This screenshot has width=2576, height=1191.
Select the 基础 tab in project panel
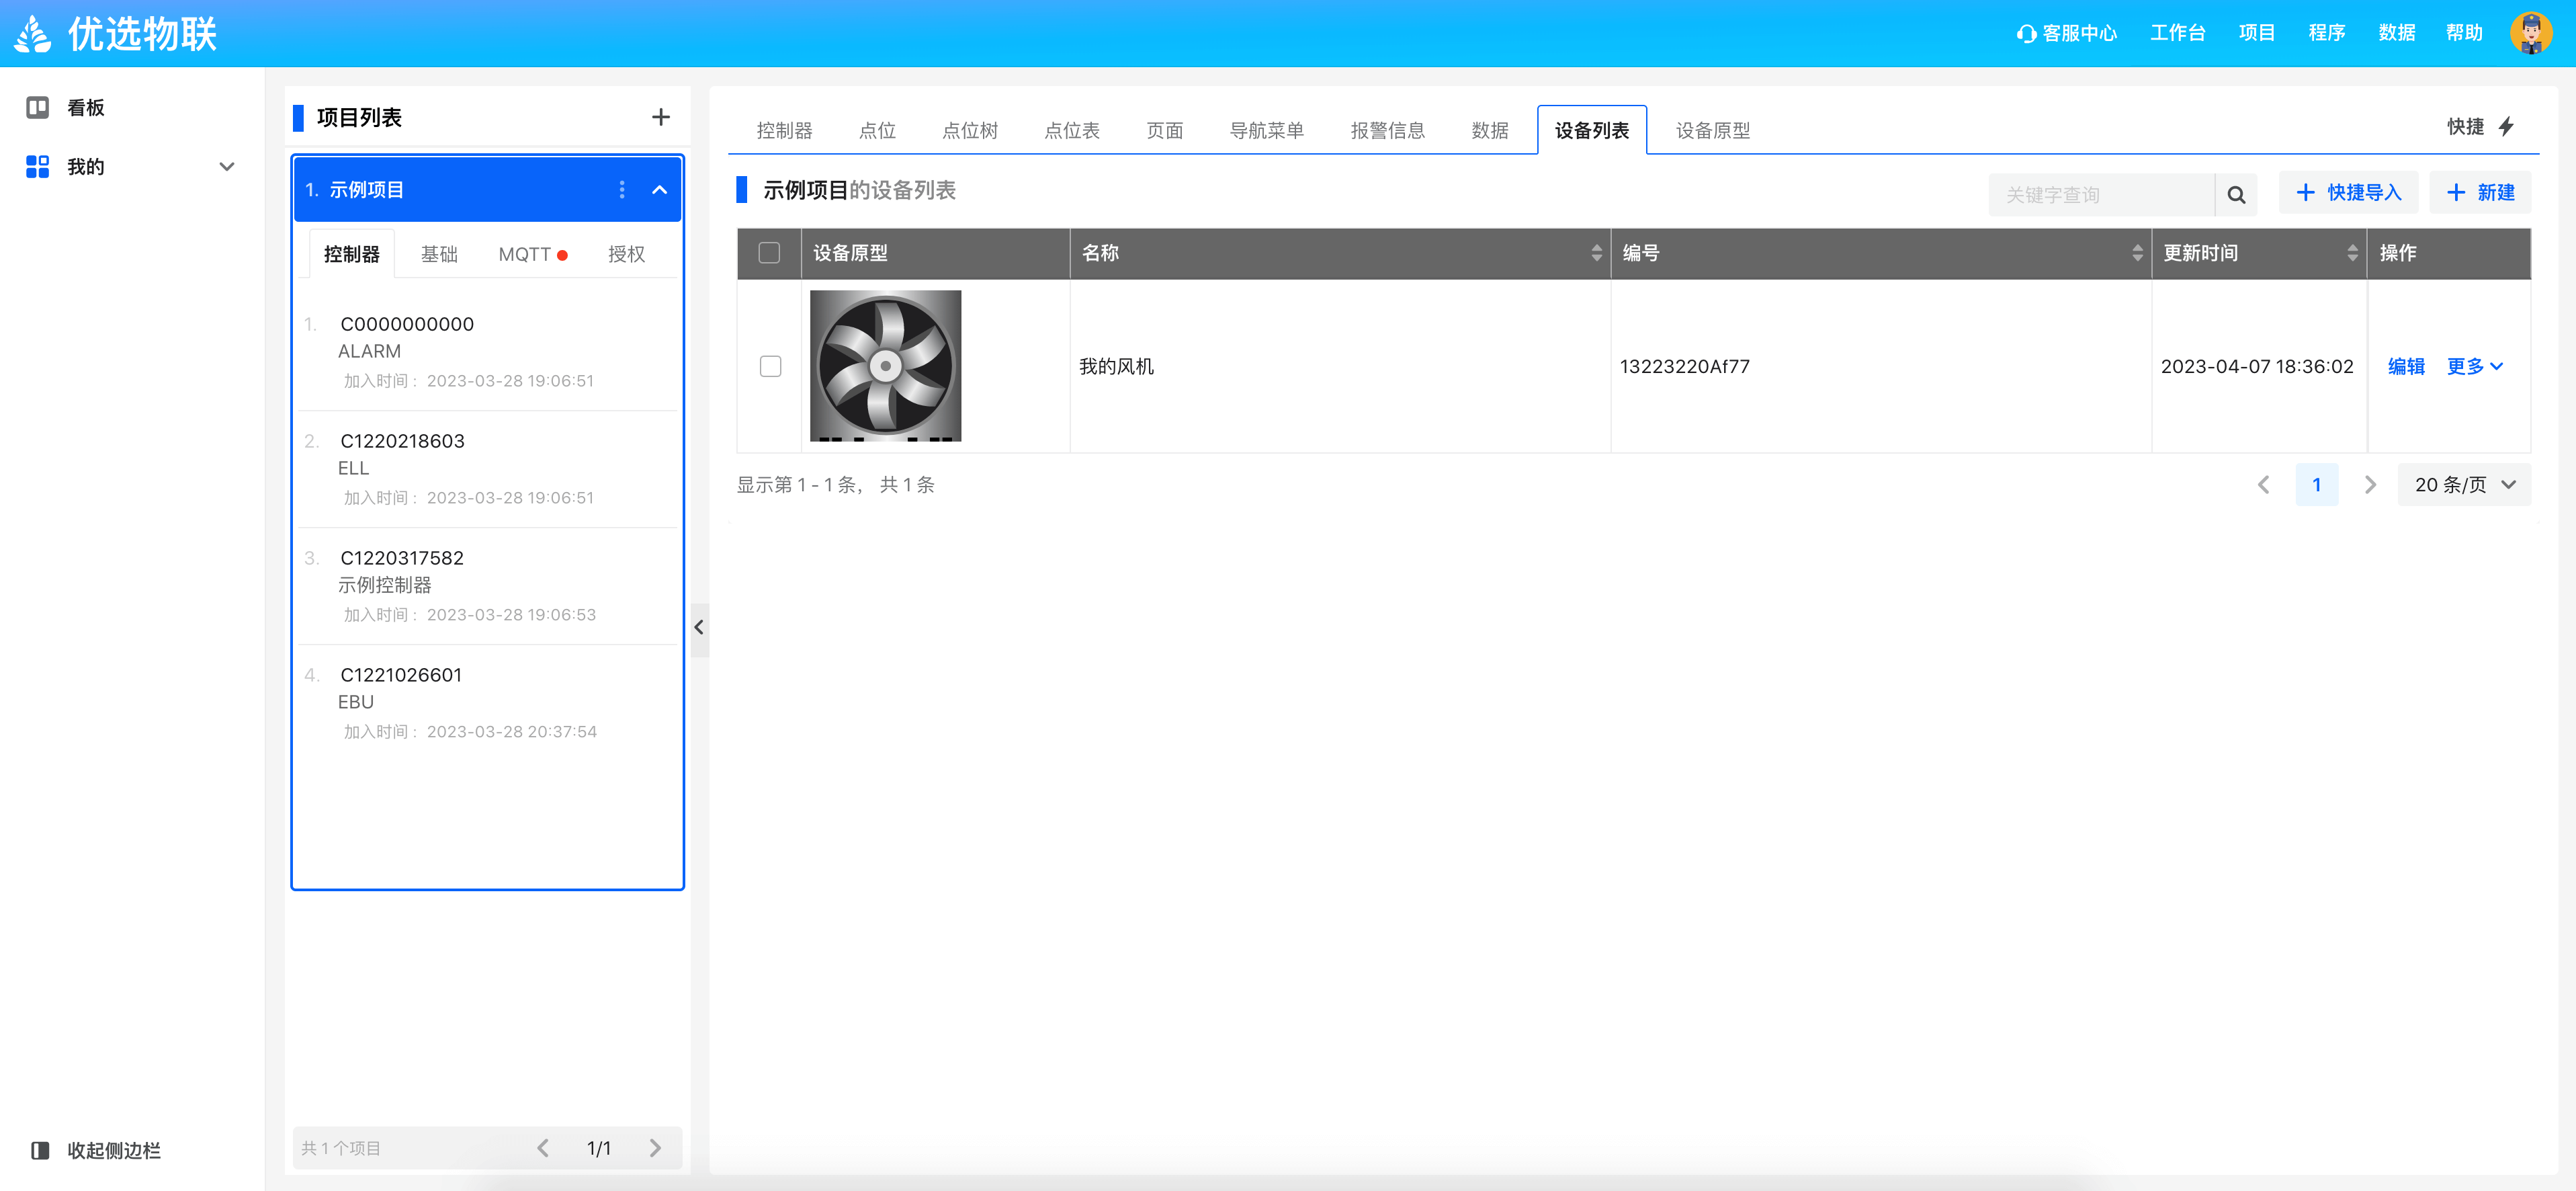(x=439, y=254)
